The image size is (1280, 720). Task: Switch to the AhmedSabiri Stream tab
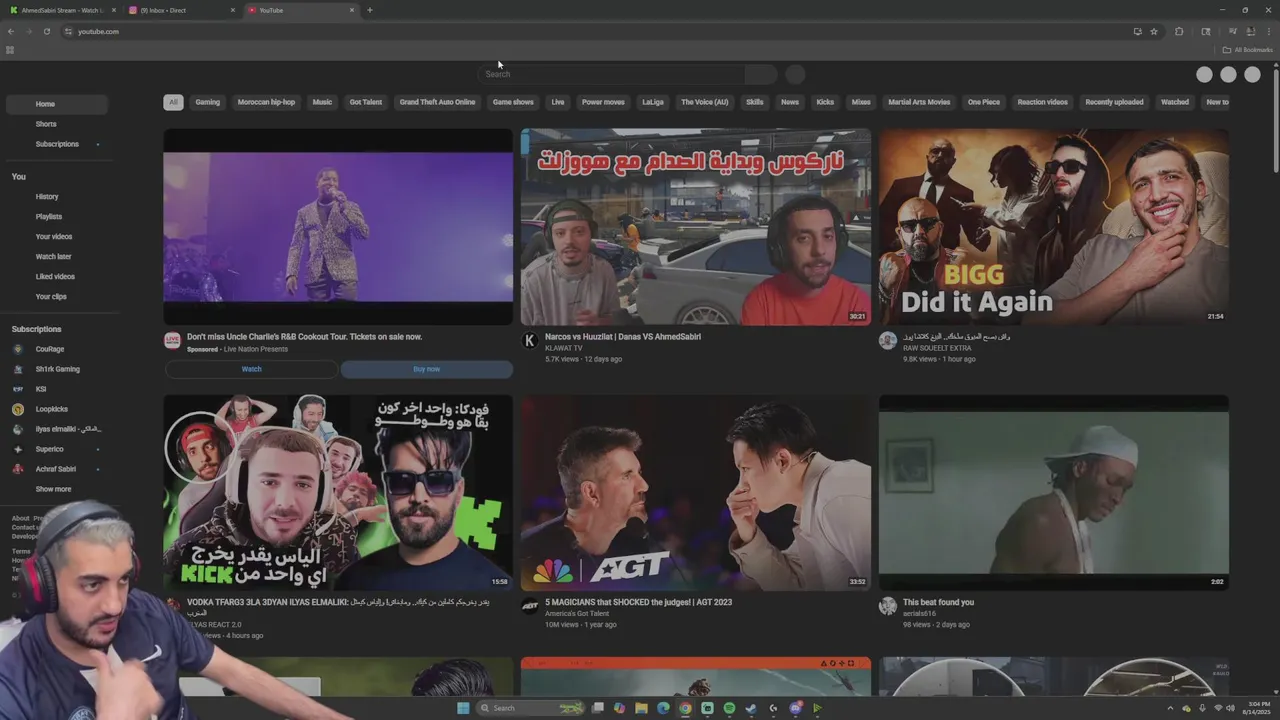(x=60, y=10)
